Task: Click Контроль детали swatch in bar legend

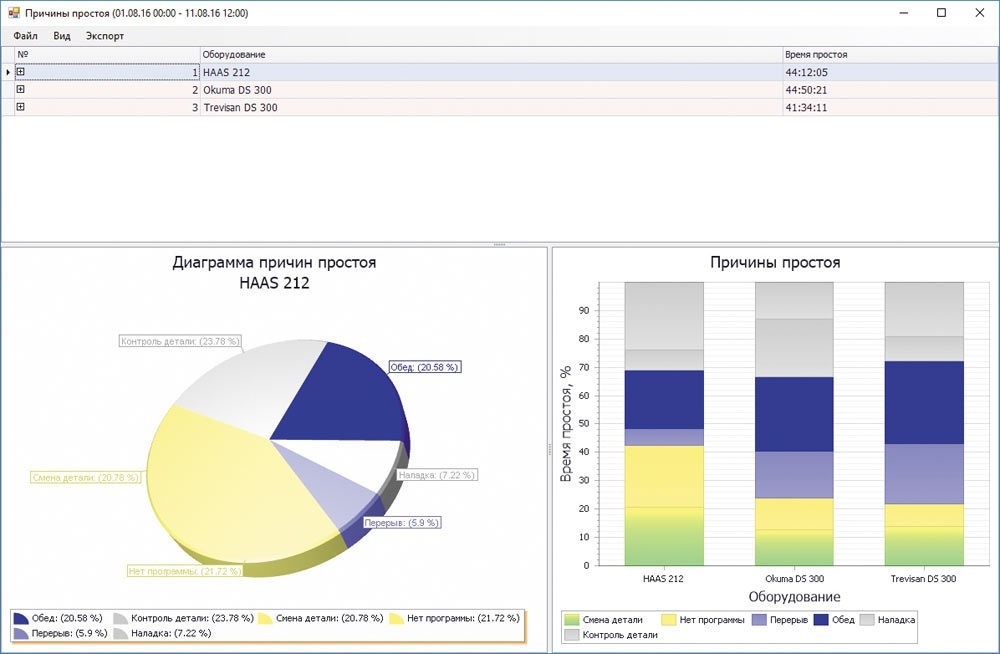Action: tap(572, 635)
